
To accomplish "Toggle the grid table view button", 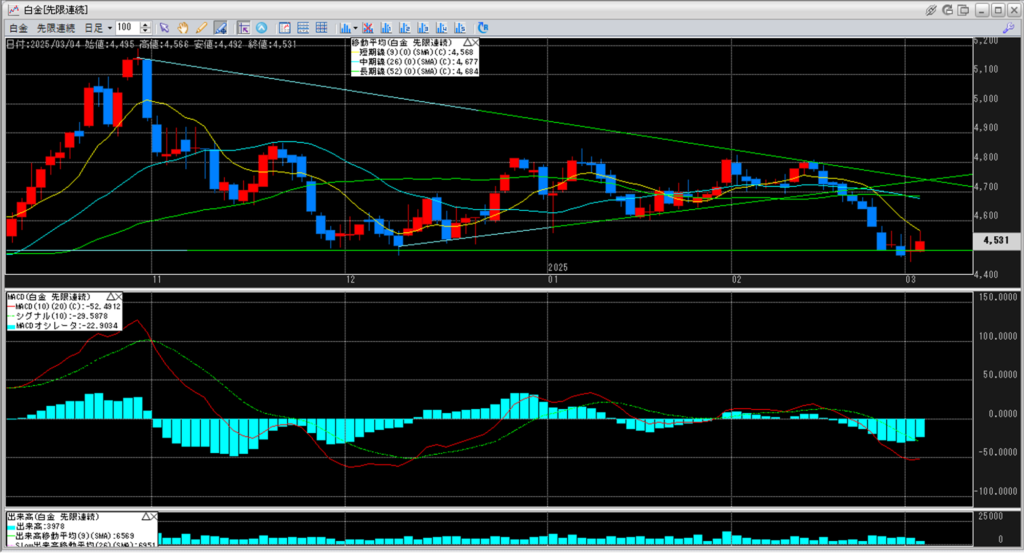I will pyautogui.click(x=321, y=27).
